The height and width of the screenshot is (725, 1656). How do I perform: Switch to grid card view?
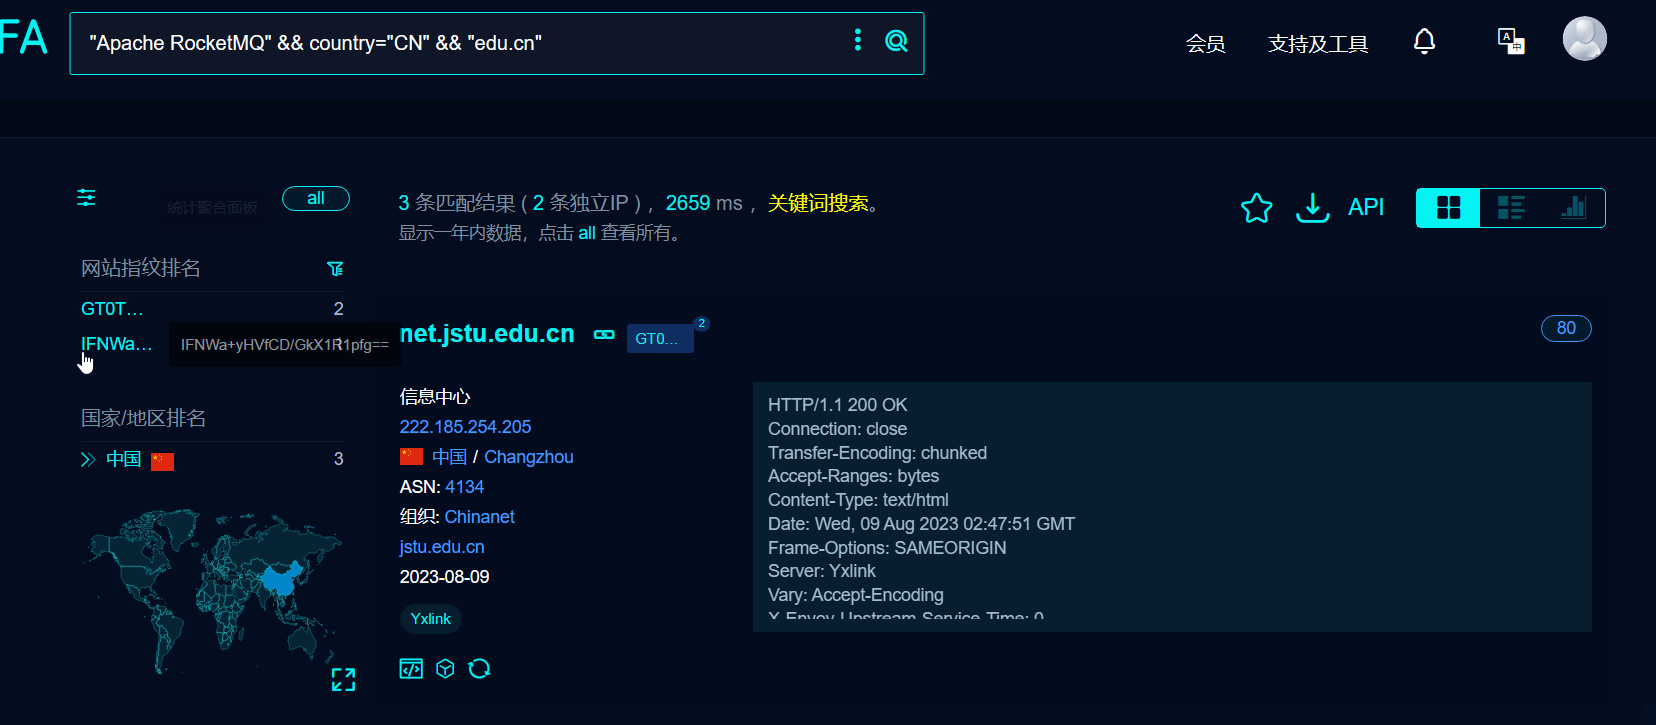(1448, 208)
